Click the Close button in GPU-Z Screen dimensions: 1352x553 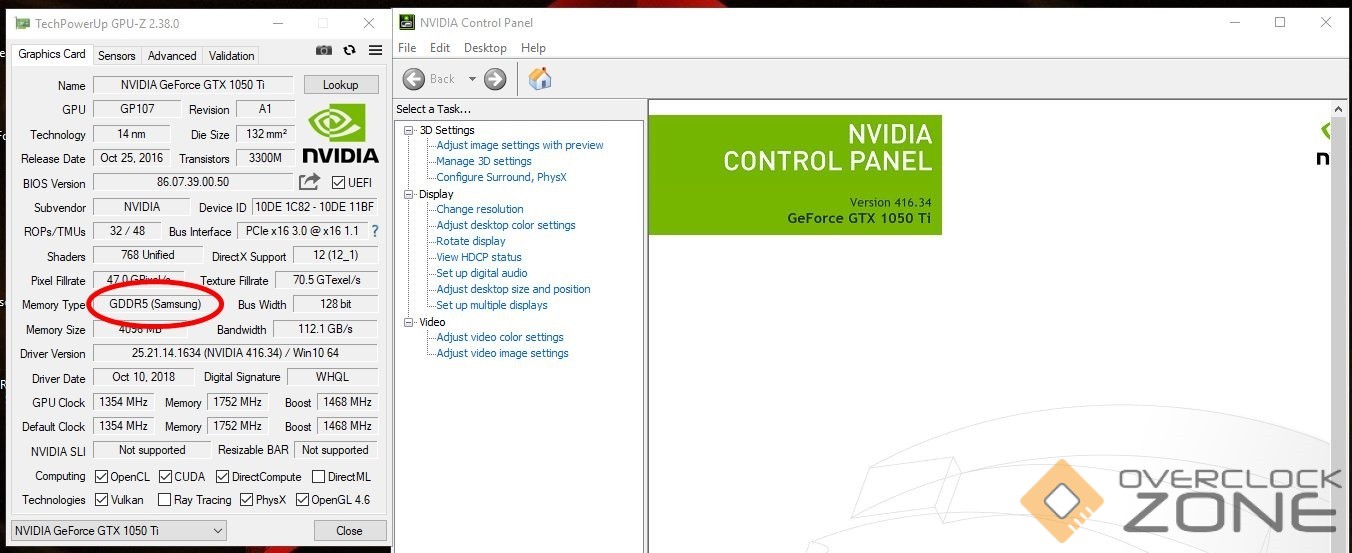click(350, 531)
